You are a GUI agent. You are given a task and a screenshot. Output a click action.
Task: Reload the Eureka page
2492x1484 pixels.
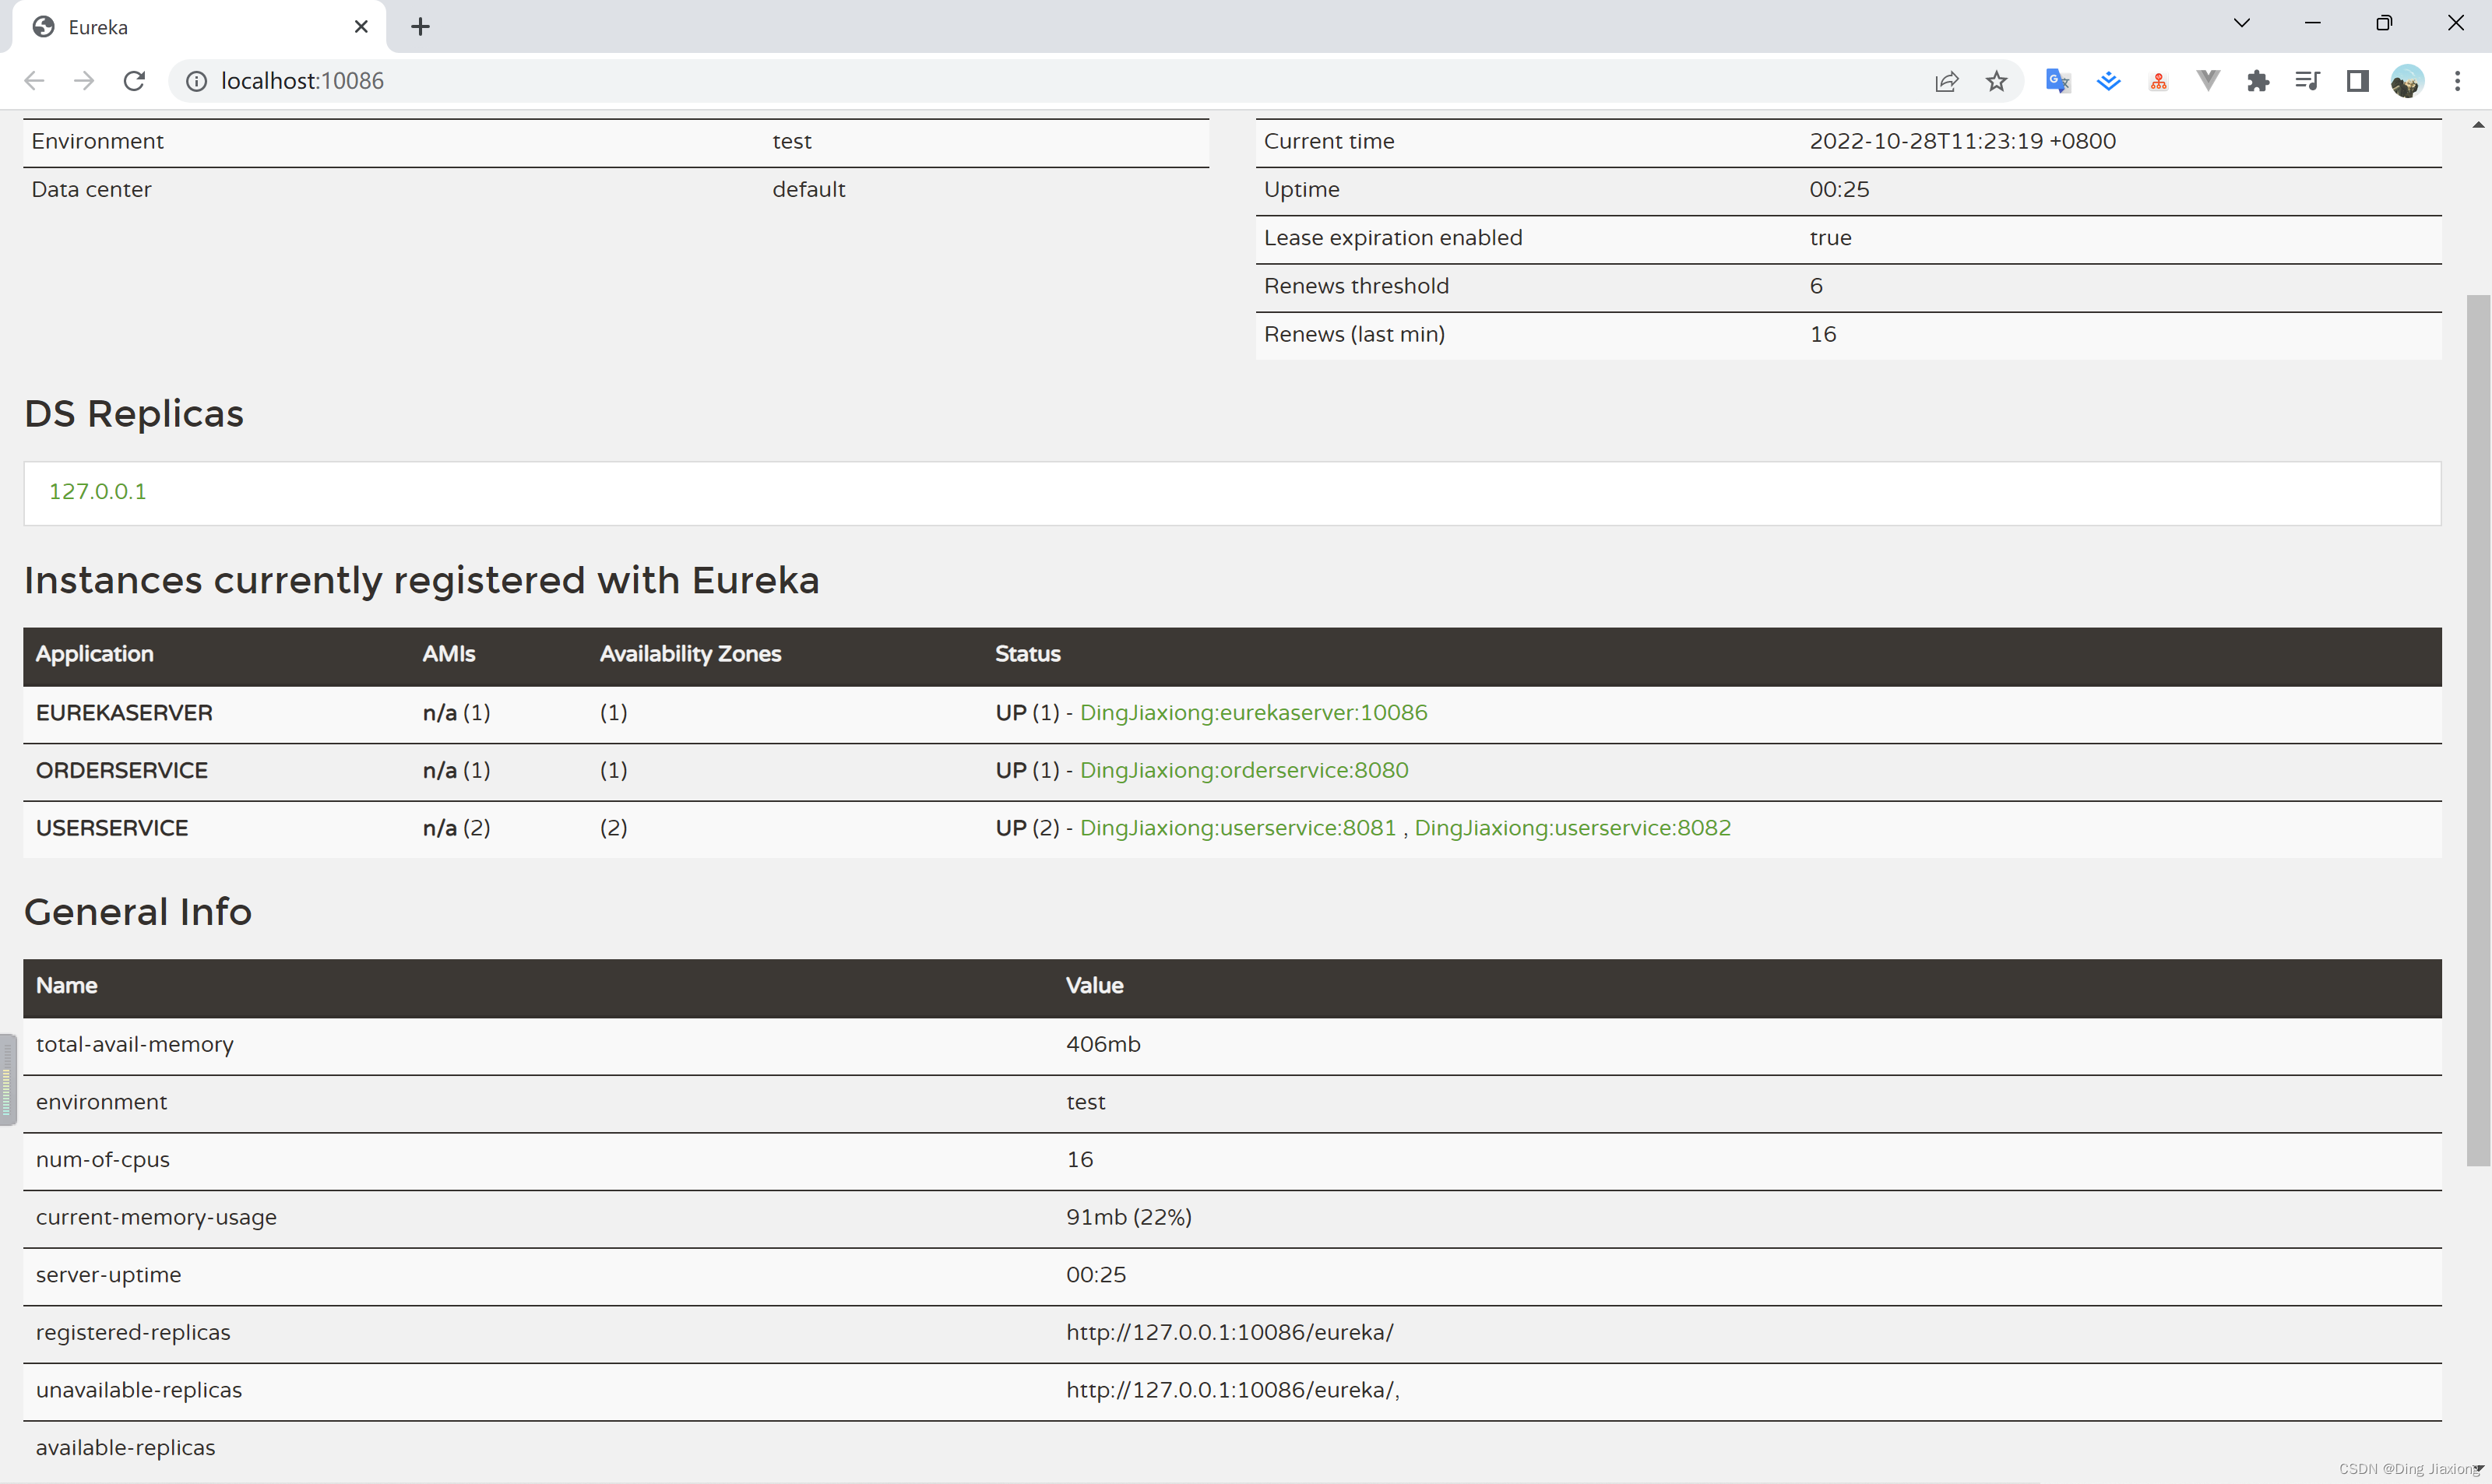(x=134, y=81)
